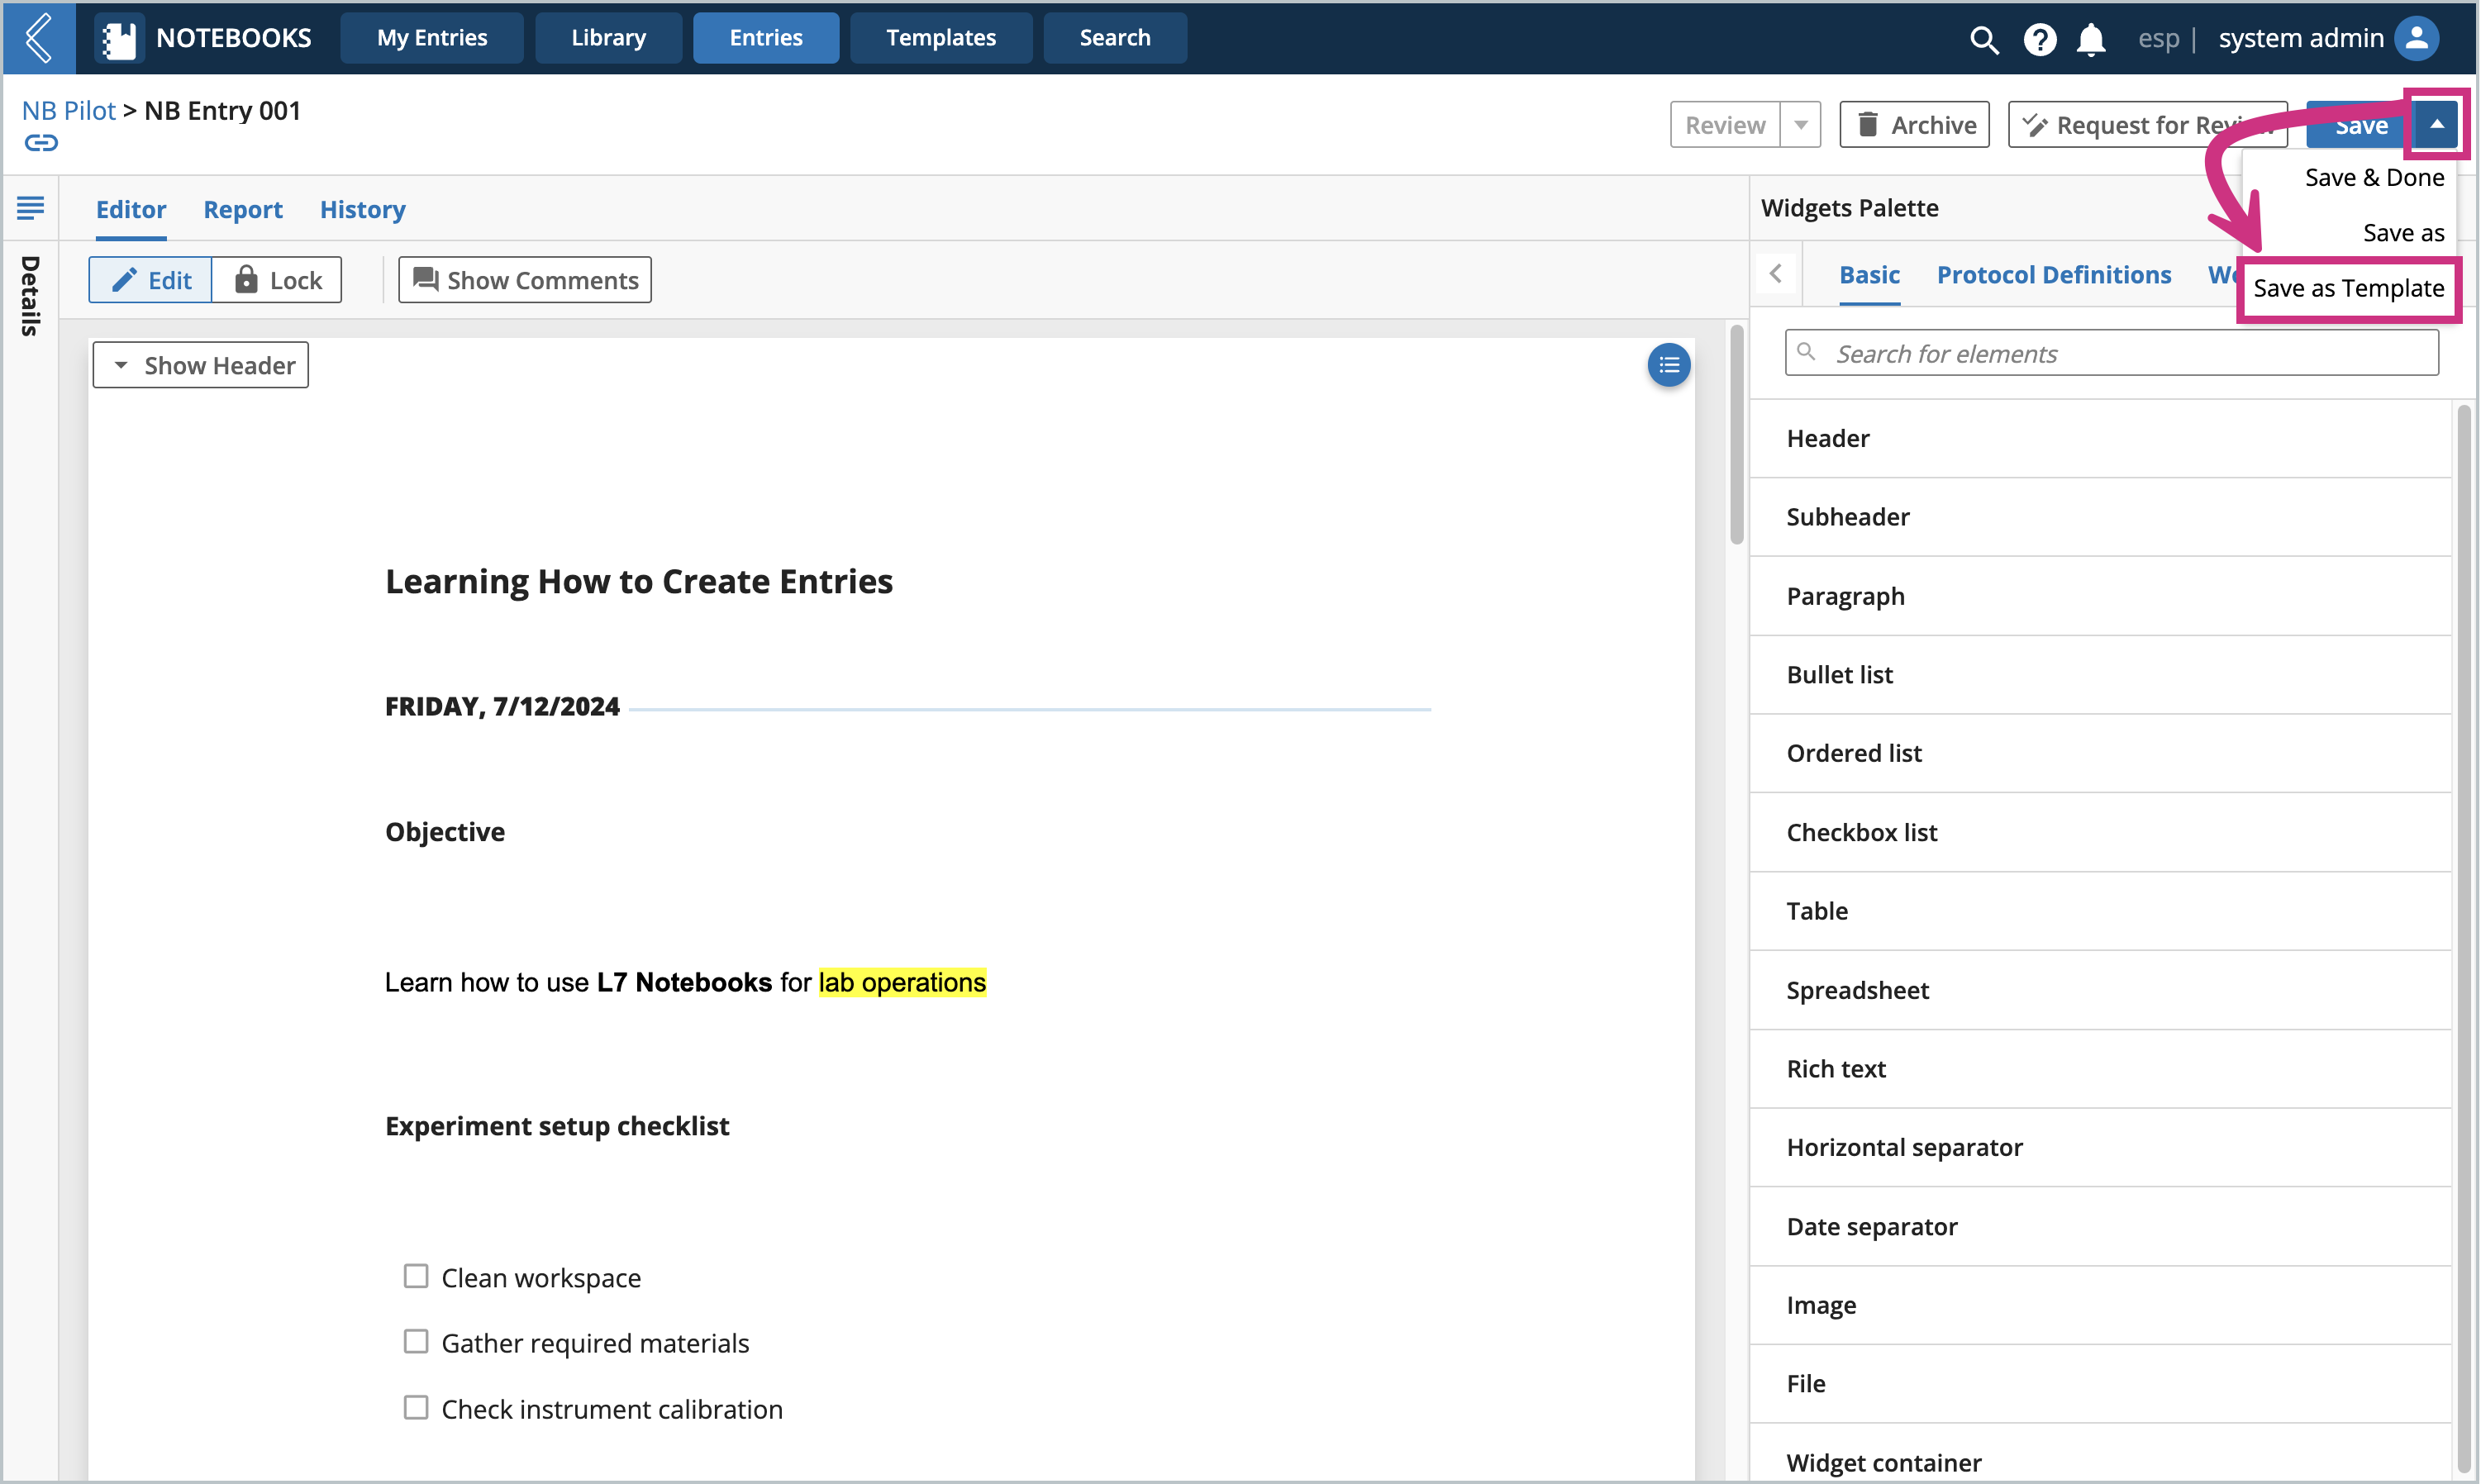Click Show Comments button
Viewport: 2481px width, 1484px height.
click(x=524, y=280)
